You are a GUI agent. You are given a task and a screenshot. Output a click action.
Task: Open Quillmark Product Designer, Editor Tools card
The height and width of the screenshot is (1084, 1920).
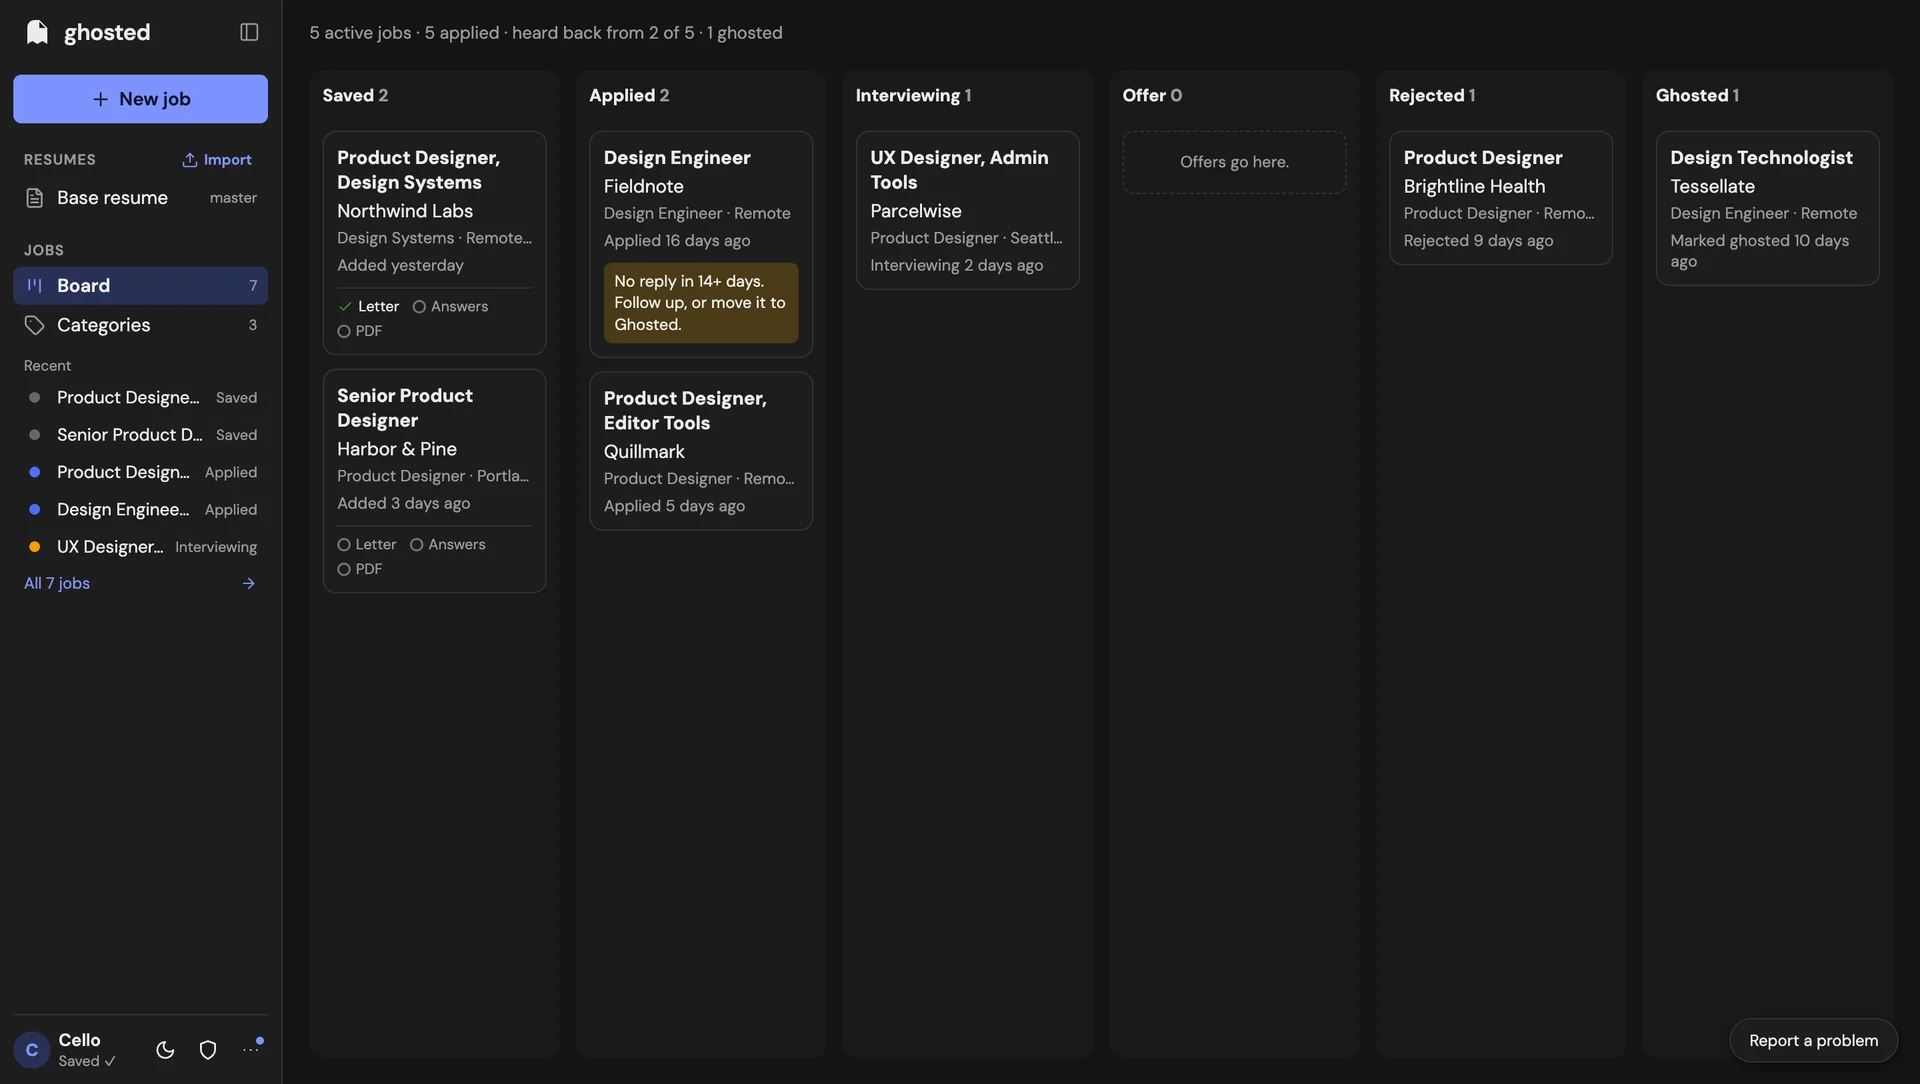point(701,451)
